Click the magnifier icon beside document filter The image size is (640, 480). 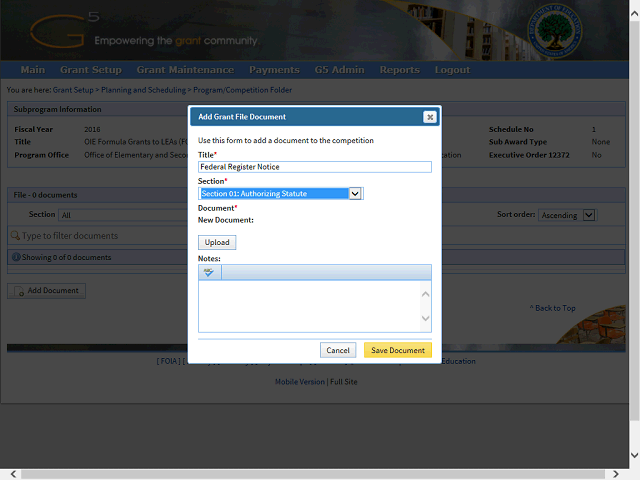(x=15, y=236)
